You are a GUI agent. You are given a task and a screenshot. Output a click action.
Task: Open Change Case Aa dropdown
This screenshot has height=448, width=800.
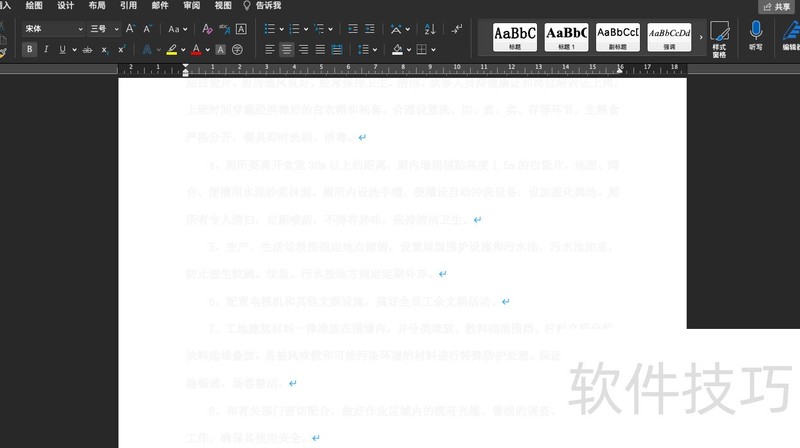click(x=178, y=29)
